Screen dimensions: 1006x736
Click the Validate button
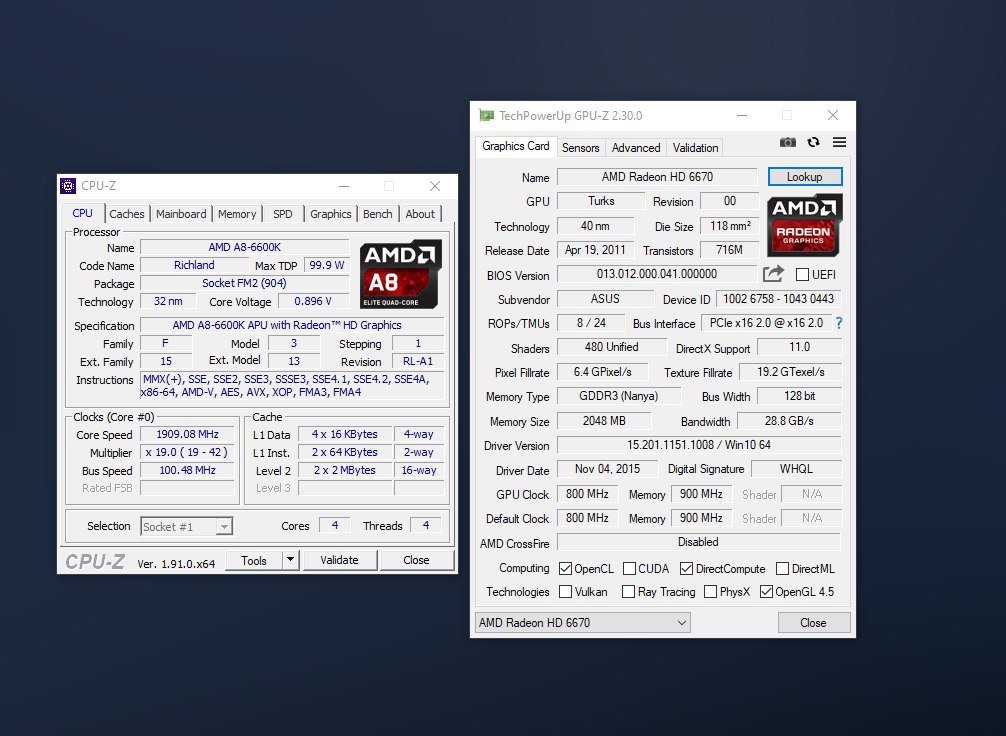(339, 560)
